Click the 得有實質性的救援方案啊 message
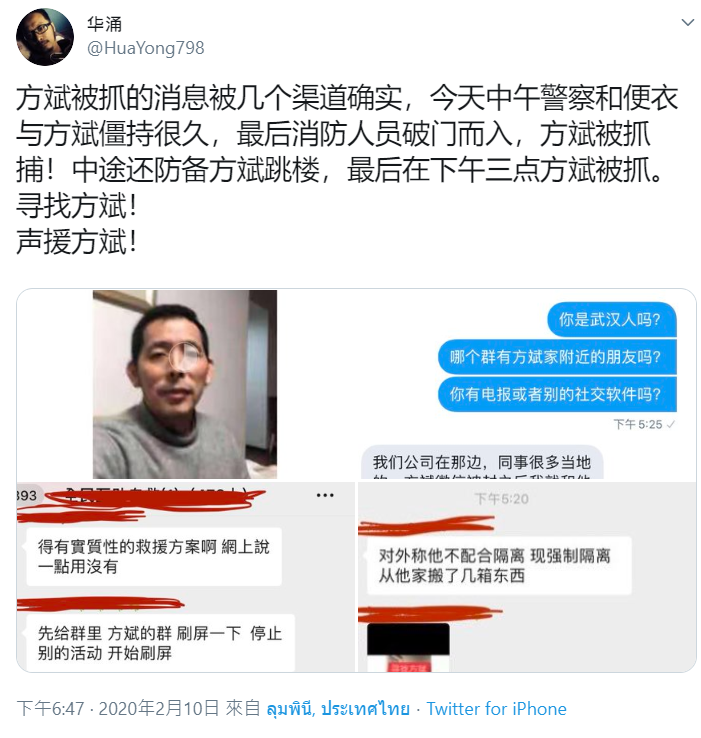 pos(154,556)
